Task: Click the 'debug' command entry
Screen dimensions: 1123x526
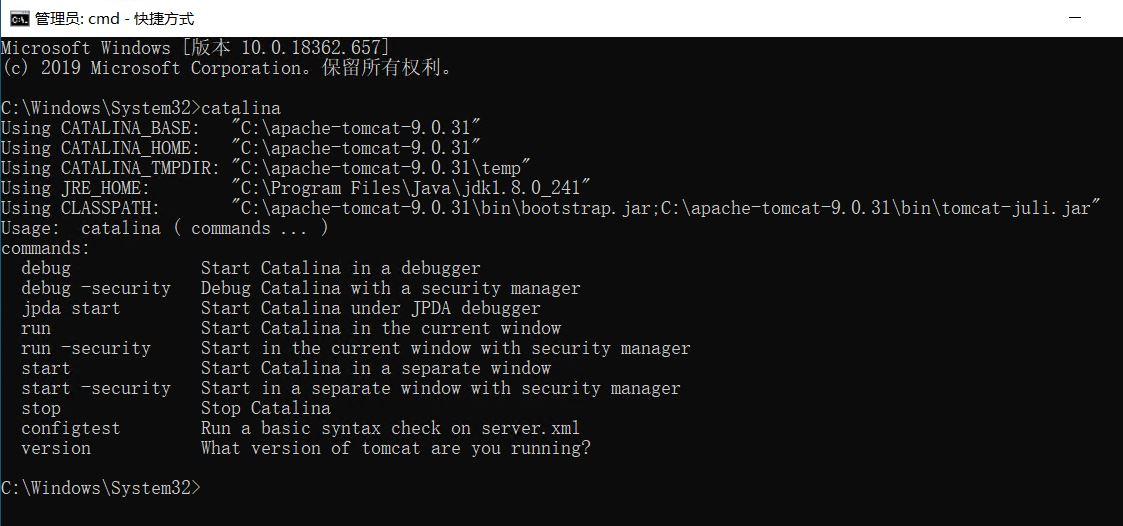Action: pos(46,269)
